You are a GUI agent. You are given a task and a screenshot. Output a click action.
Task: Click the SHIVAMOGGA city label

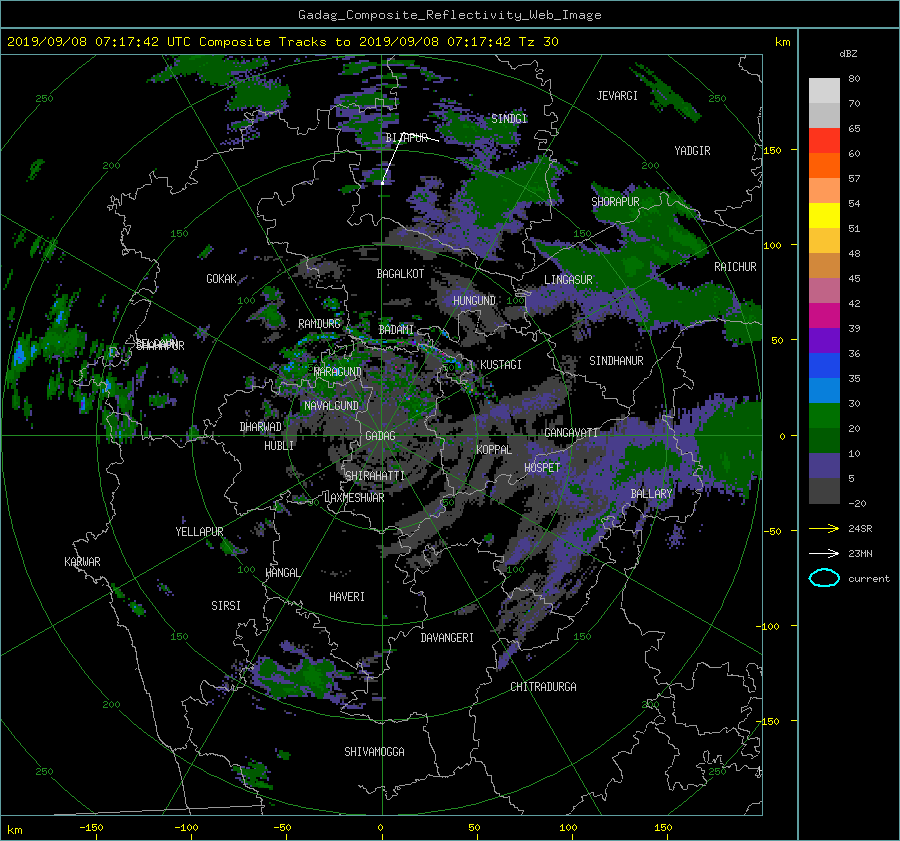pyautogui.click(x=374, y=751)
